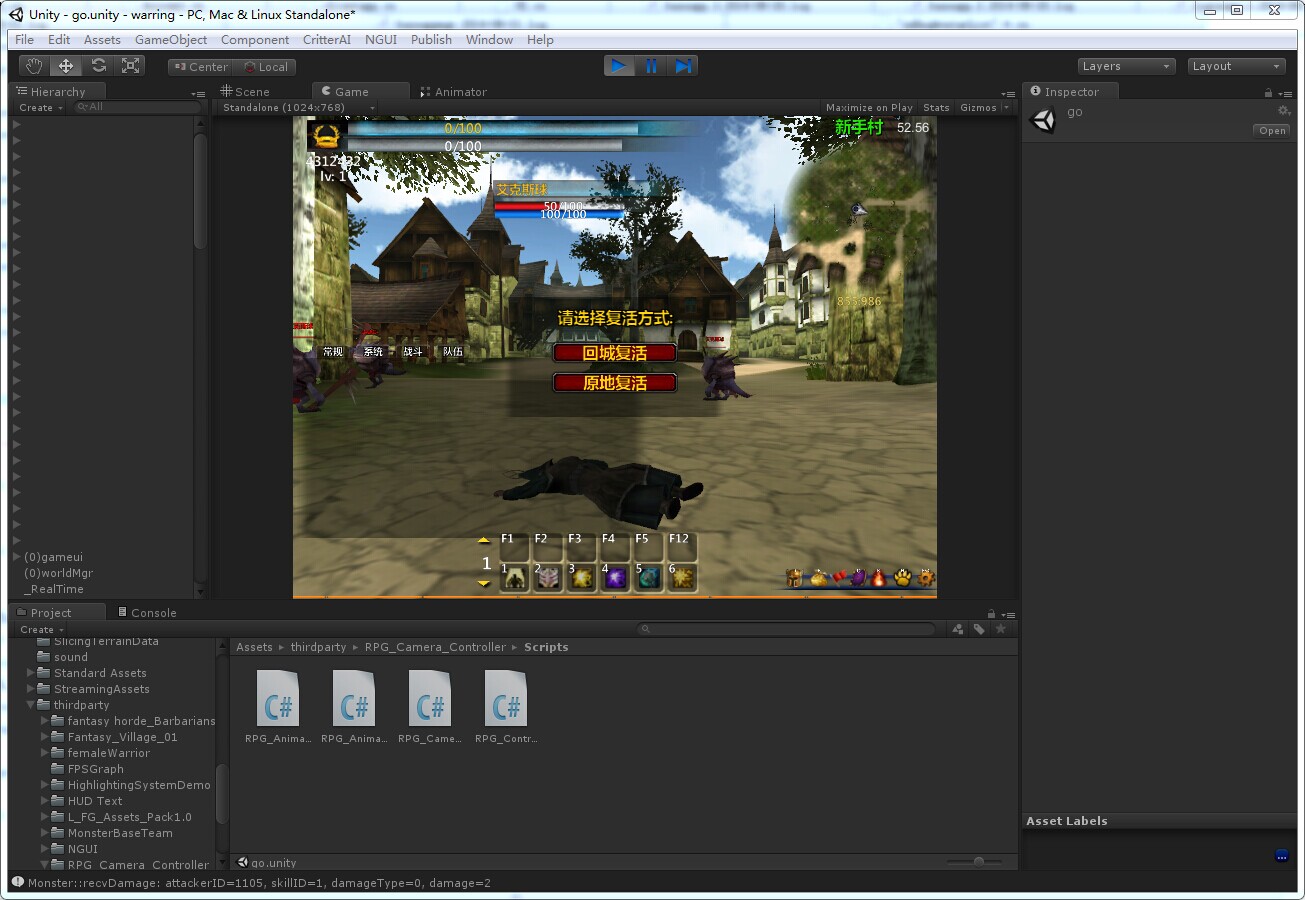The width and height of the screenshot is (1305, 900).
Task: Open the NGUI menu
Action: pyautogui.click(x=380, y=40)
